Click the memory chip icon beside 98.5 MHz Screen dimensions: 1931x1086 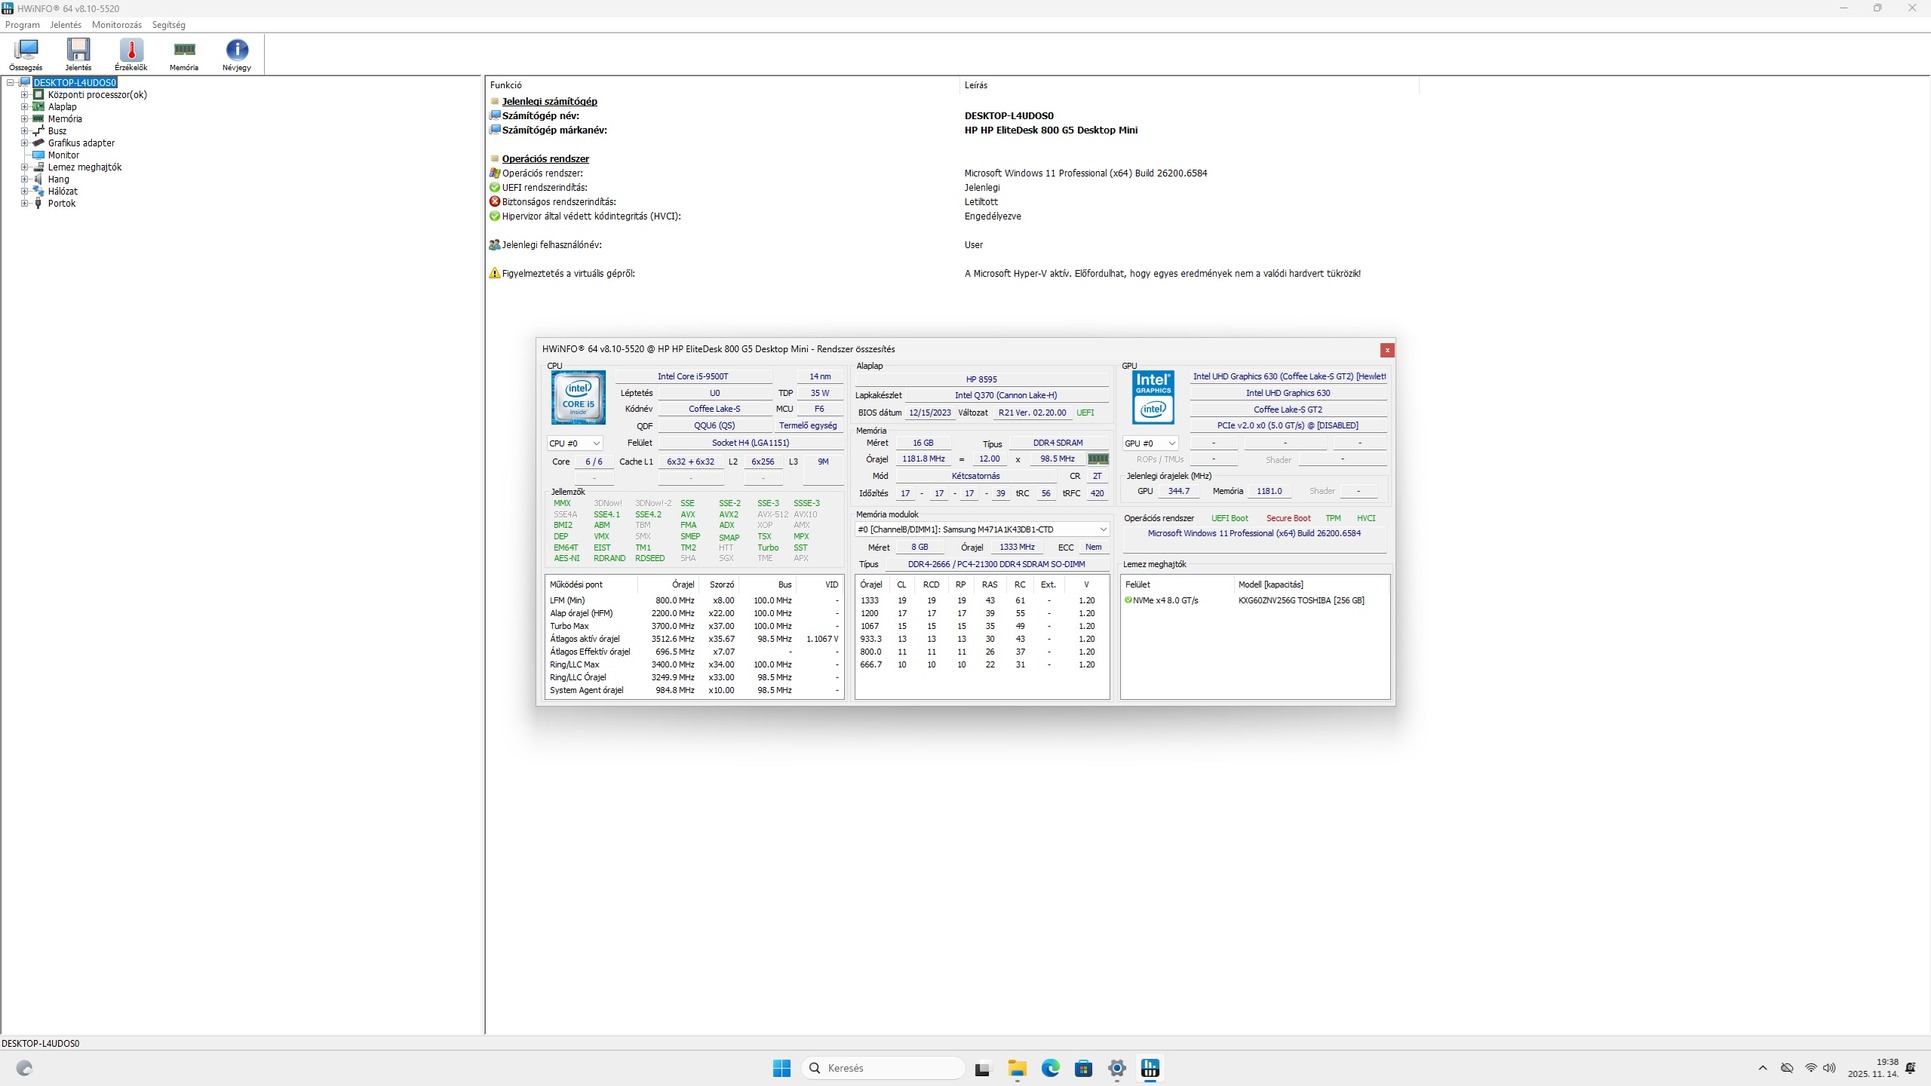pos(1098,459)
